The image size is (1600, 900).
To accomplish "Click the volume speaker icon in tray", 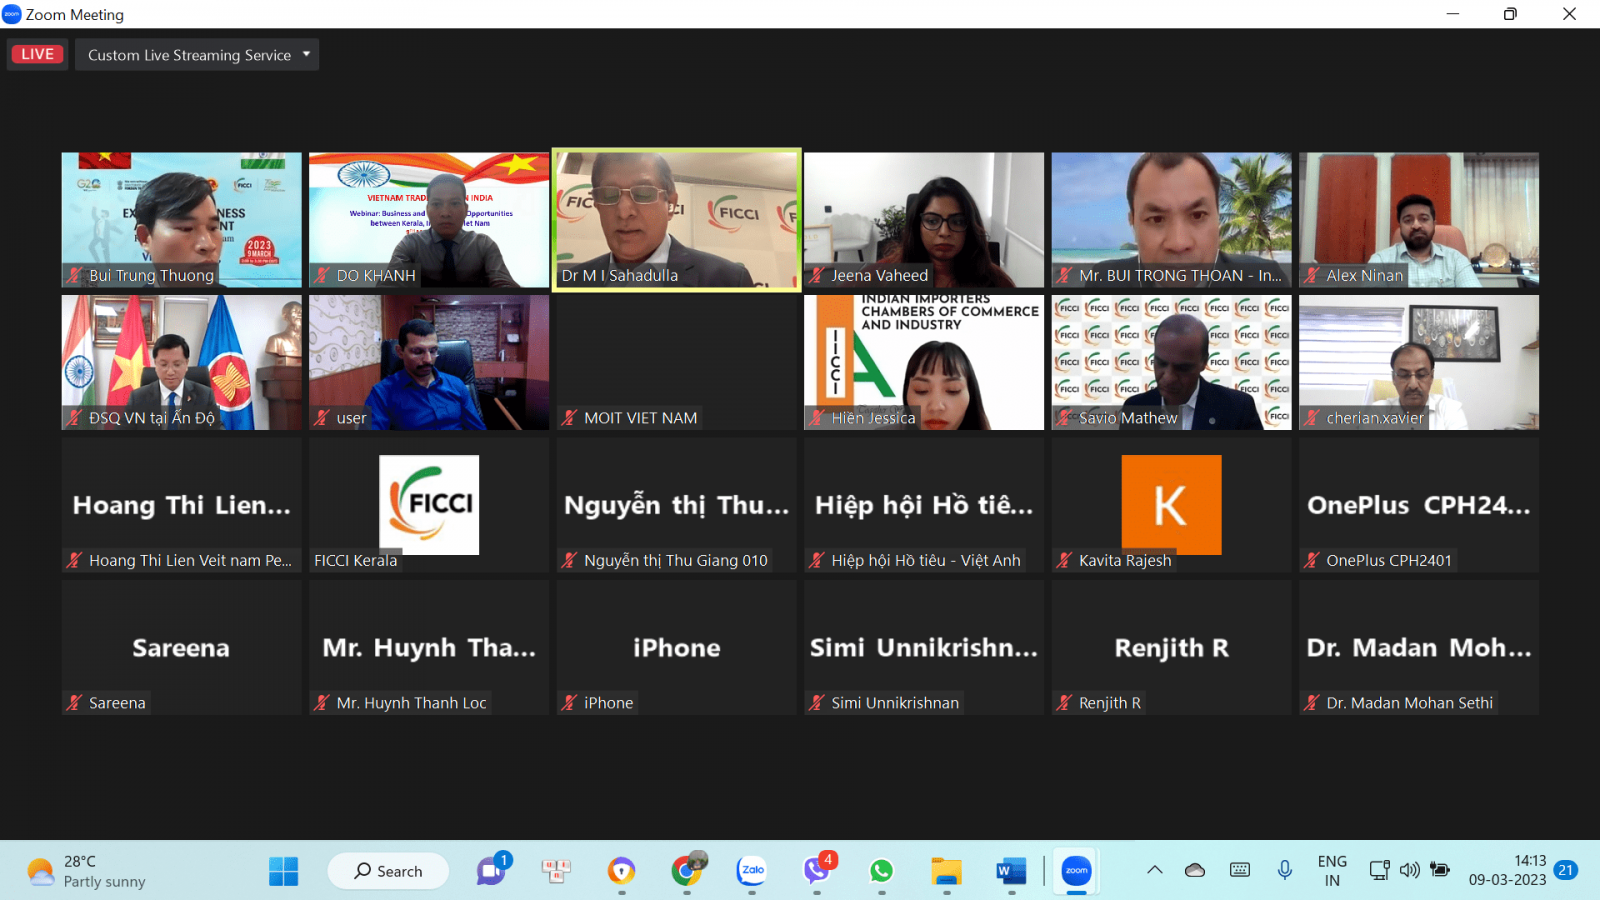I will coord(1409,870).
